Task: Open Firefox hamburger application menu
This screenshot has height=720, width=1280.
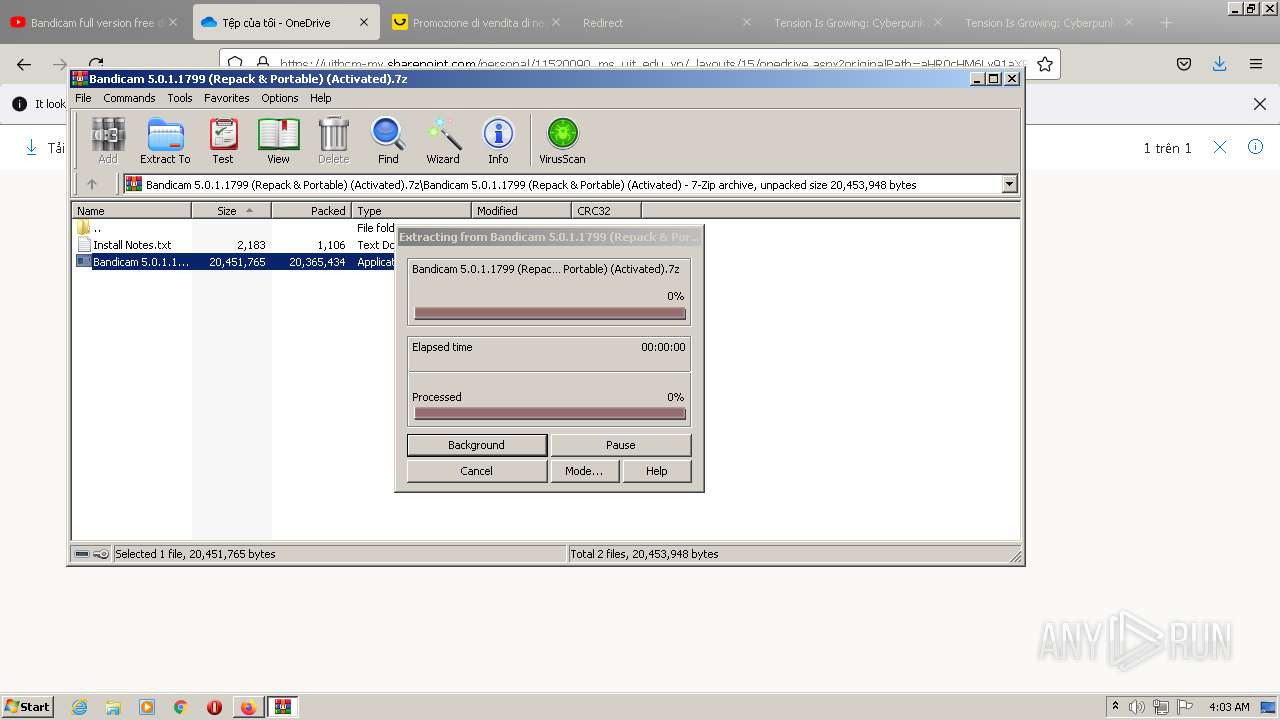Action: [1256, 64]
